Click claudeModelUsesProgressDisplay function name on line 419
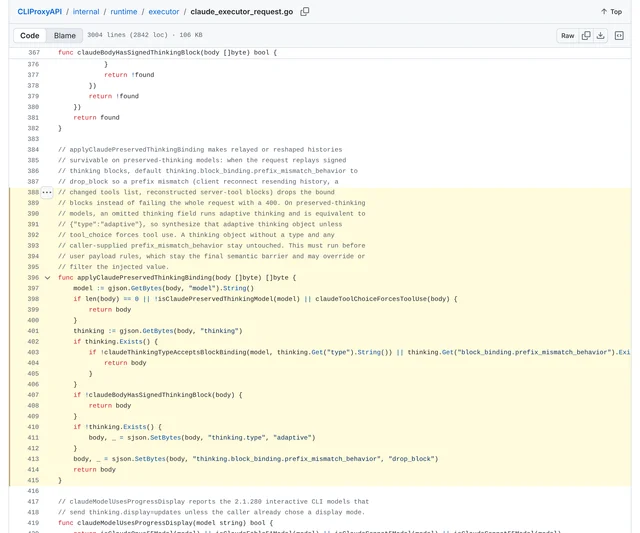 coord(133,523)
